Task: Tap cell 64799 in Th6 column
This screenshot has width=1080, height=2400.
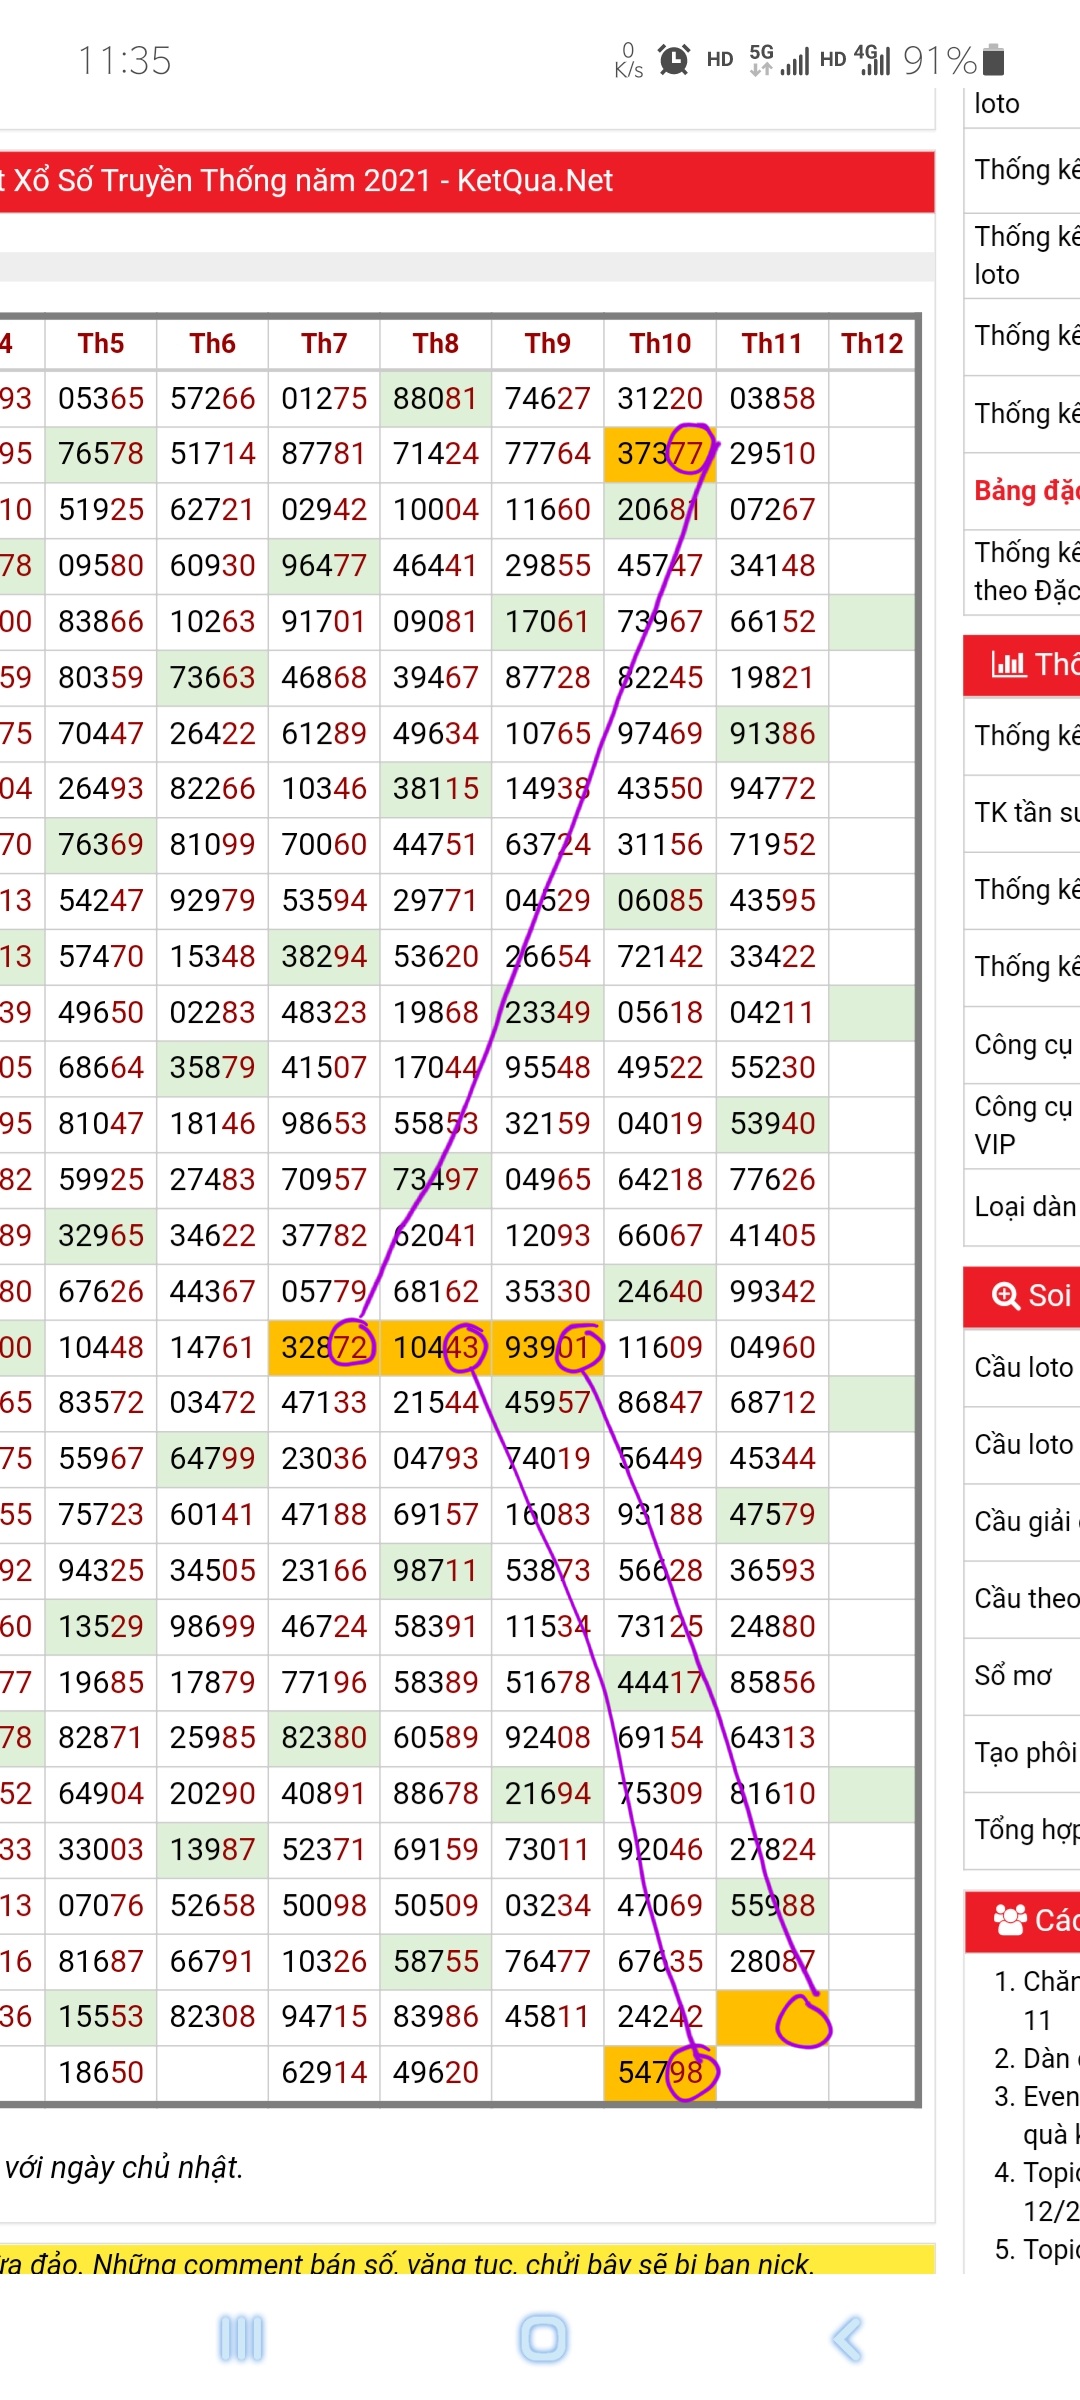Action: (212, 1458)
